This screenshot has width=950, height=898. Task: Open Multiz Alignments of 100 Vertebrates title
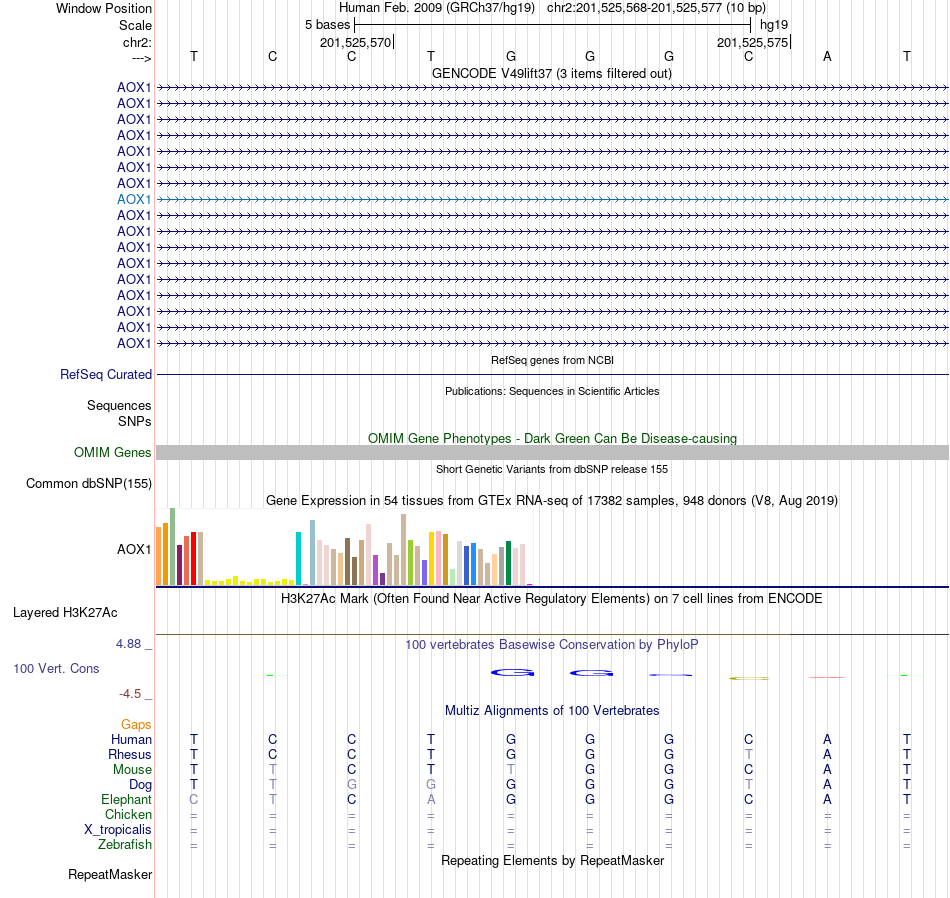552,711
